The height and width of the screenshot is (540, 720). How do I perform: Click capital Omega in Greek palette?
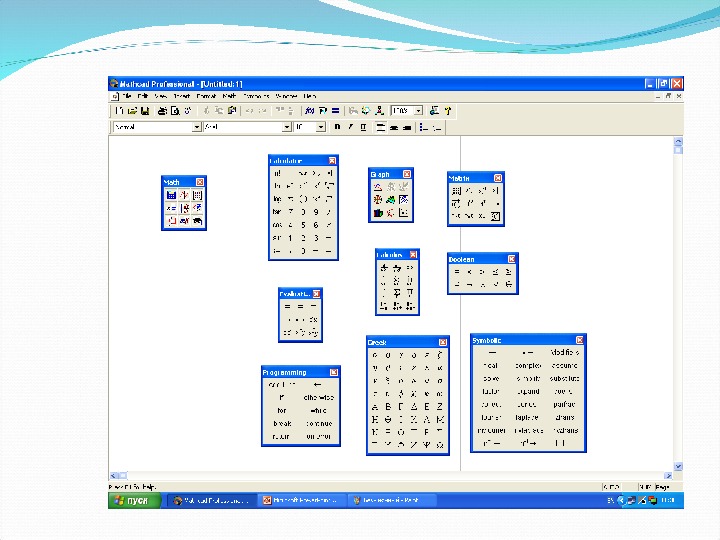click(x=440, y=444)
